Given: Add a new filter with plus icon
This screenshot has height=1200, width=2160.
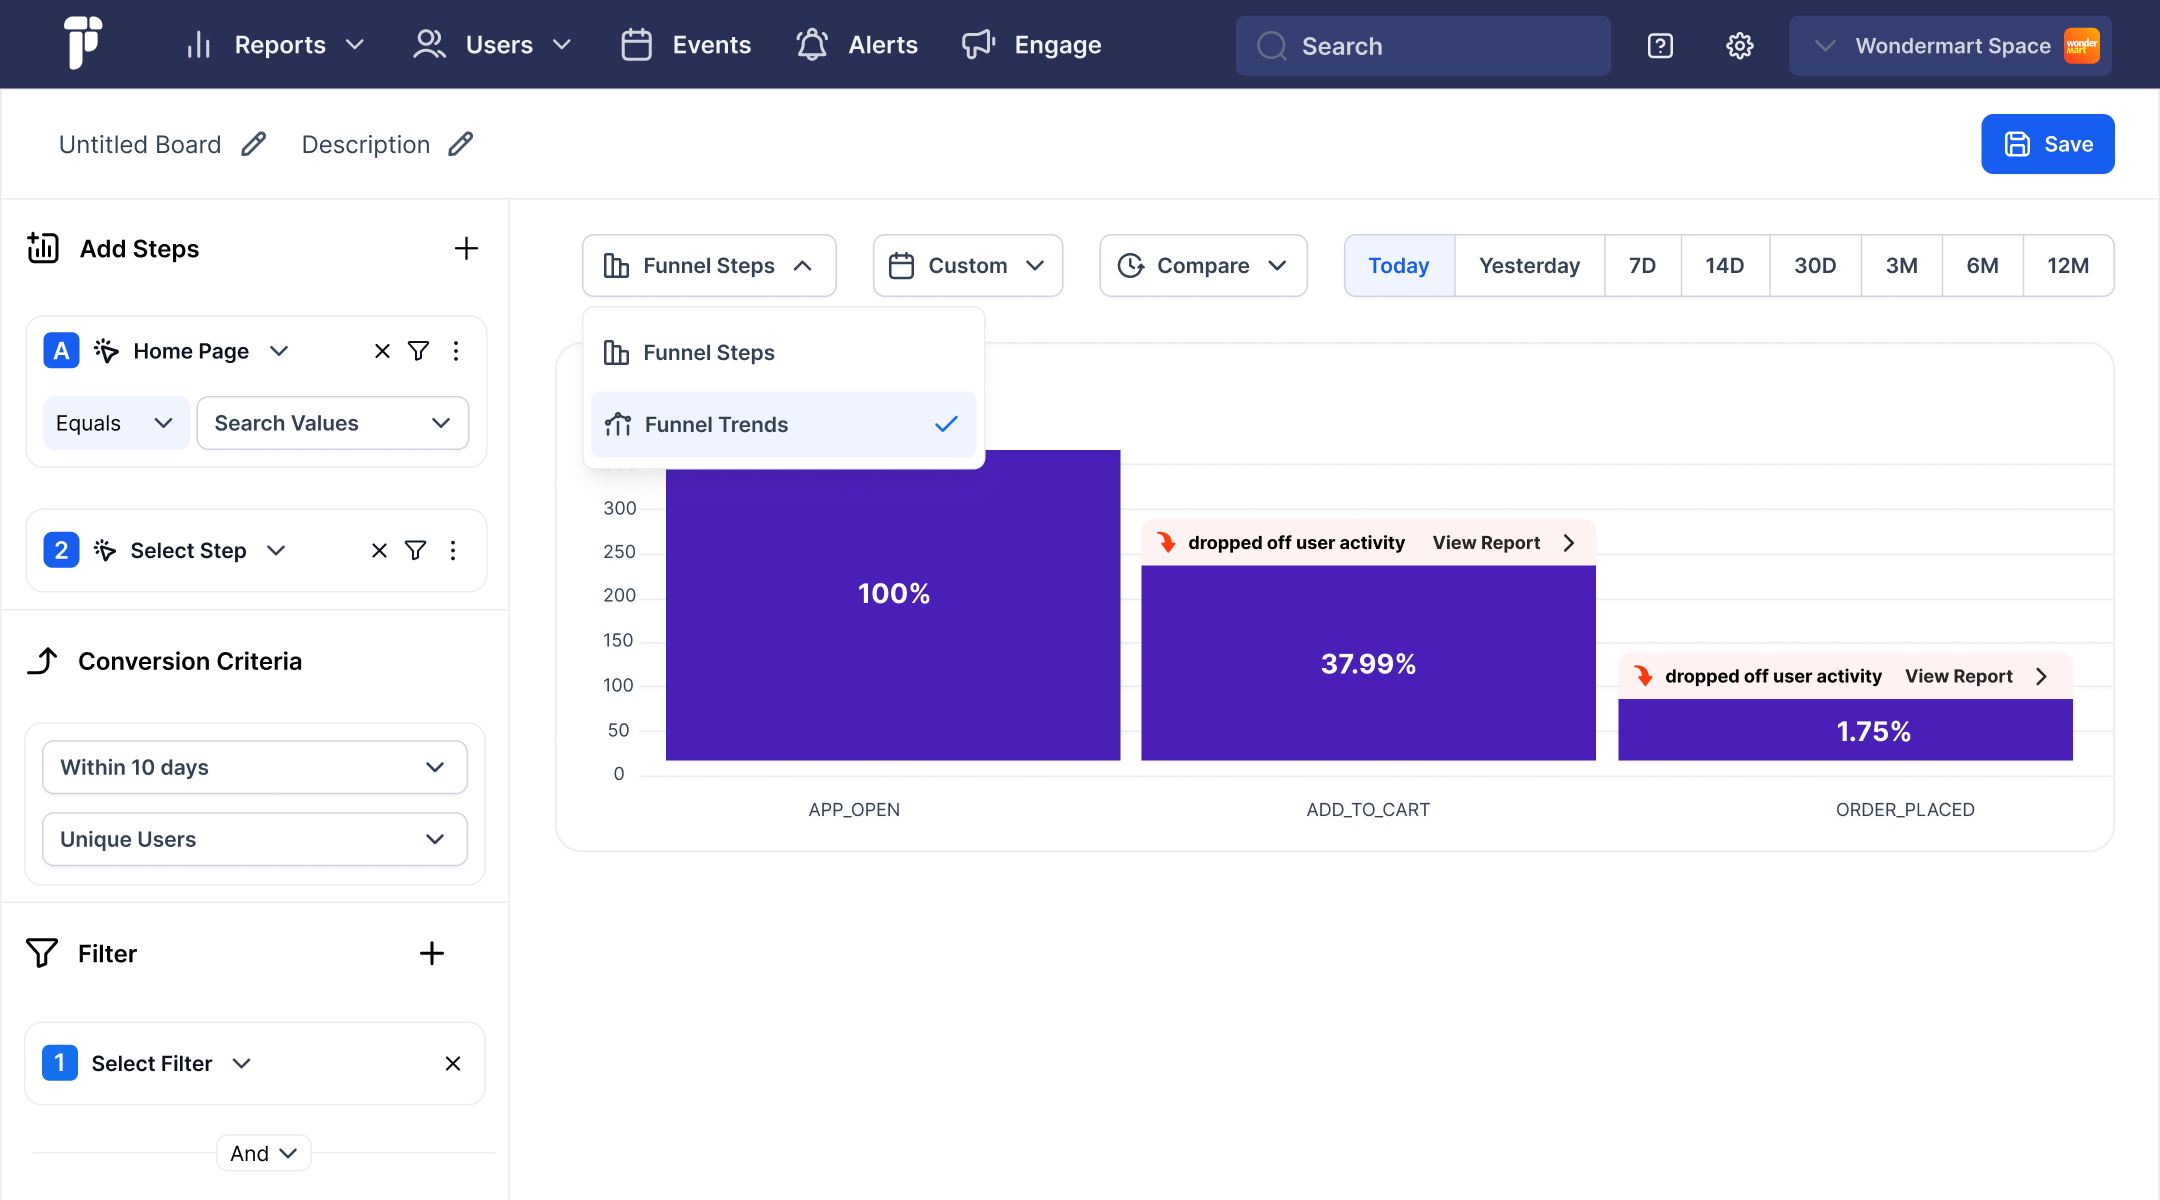Looking at the screenshot, I should 431,953.
